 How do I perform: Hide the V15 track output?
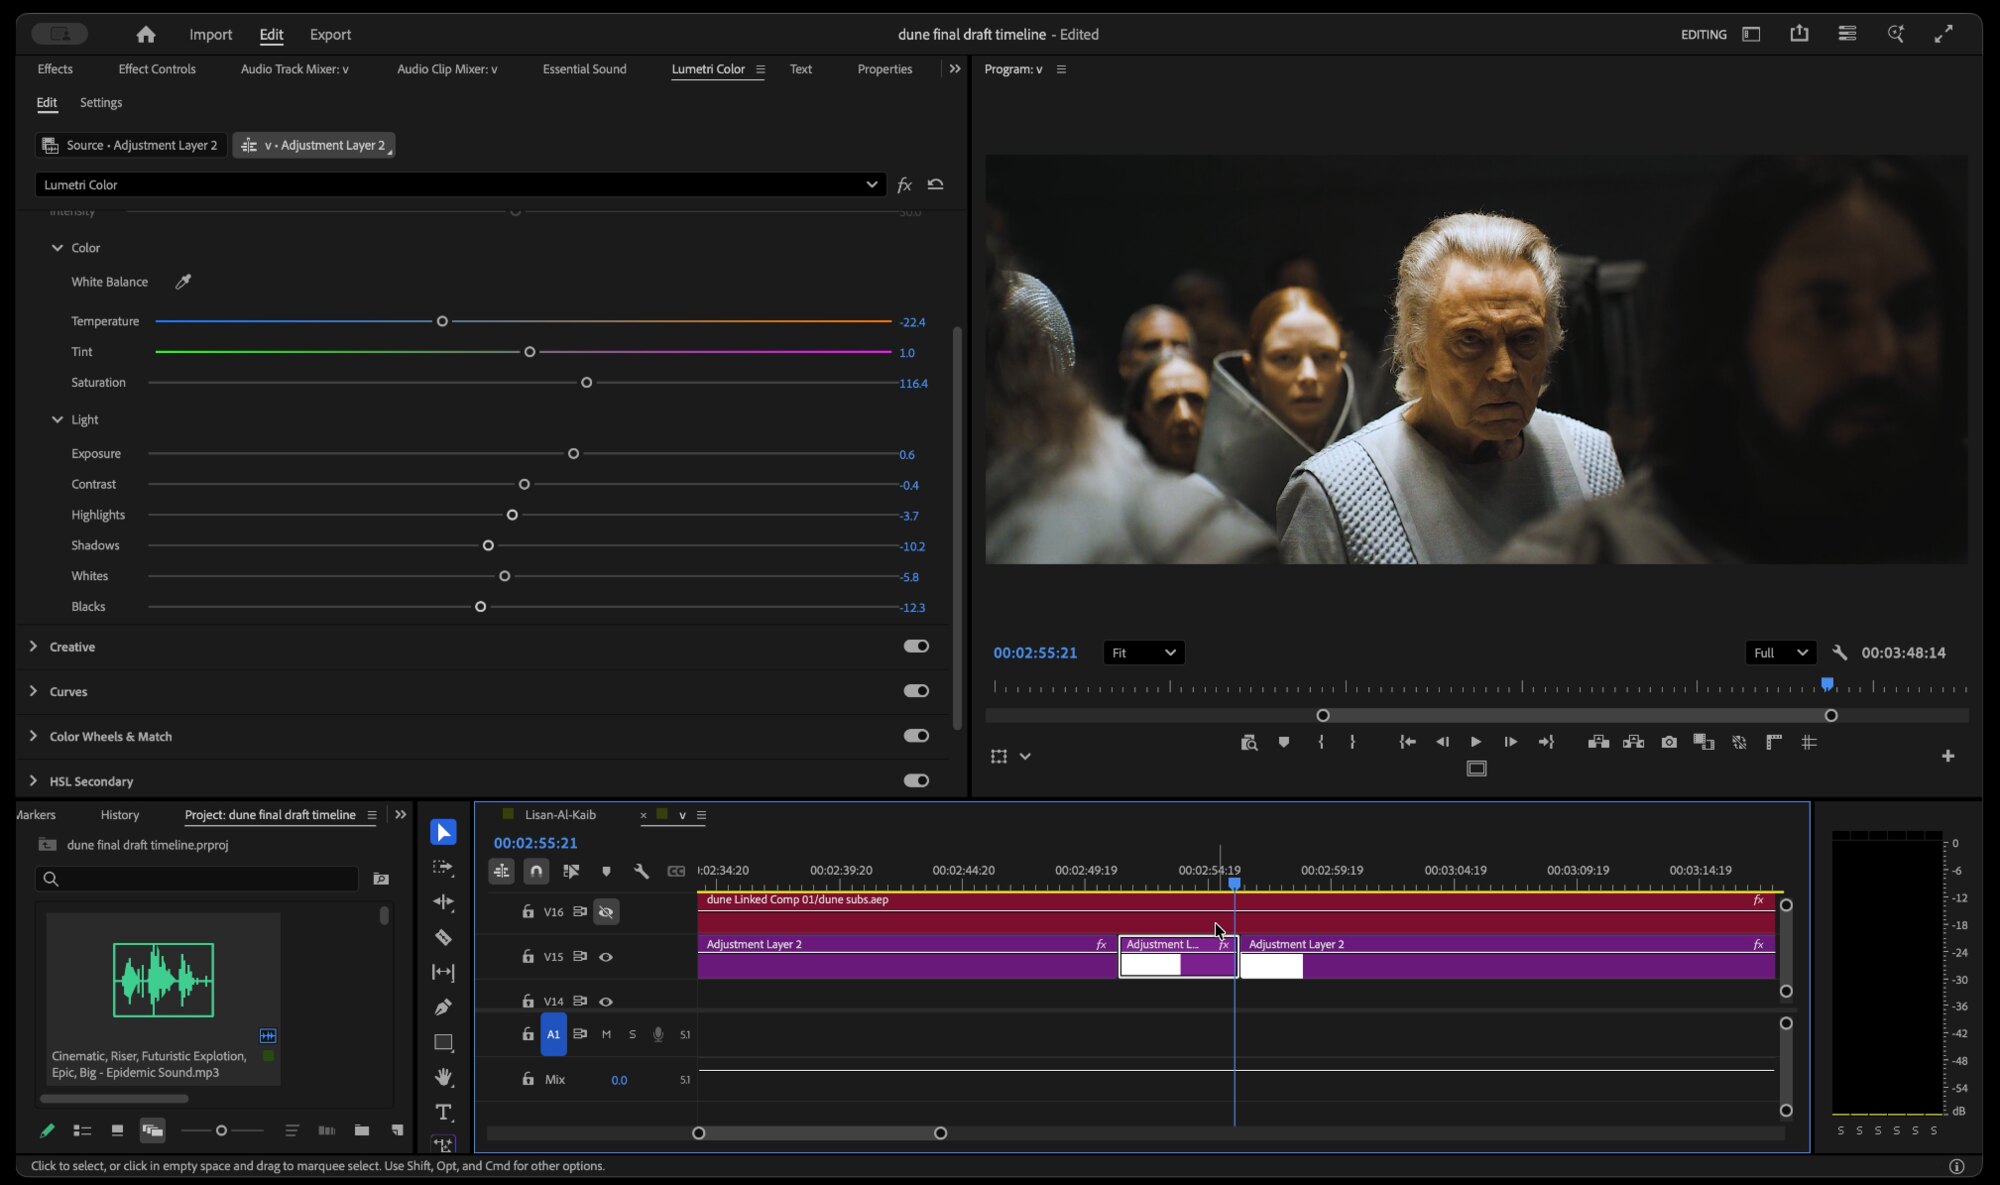(x=606, y=957)
